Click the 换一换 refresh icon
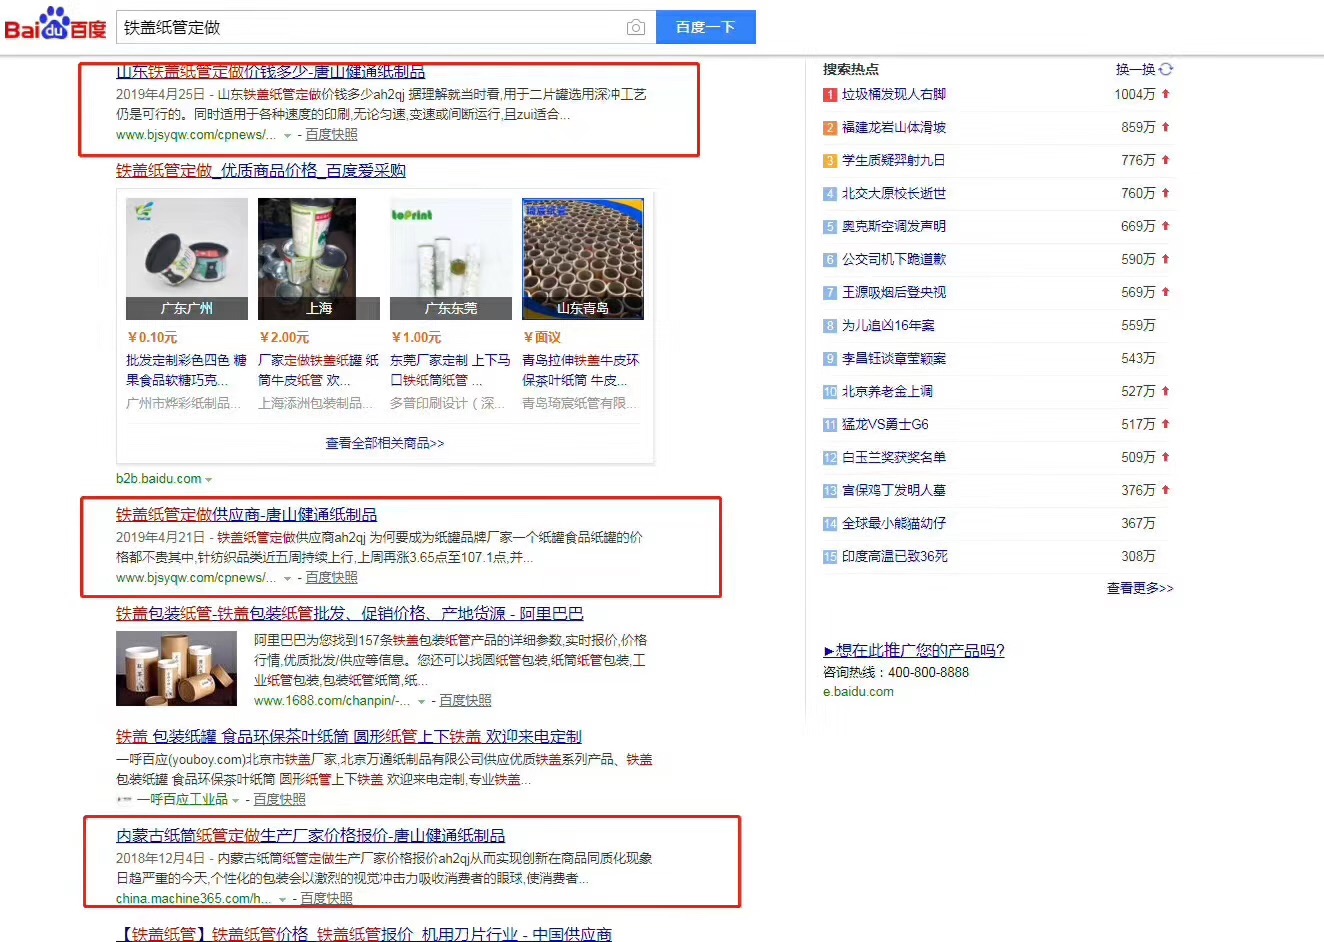Viewport: 1324px width, 942px height. click(x=1166, y=69)
